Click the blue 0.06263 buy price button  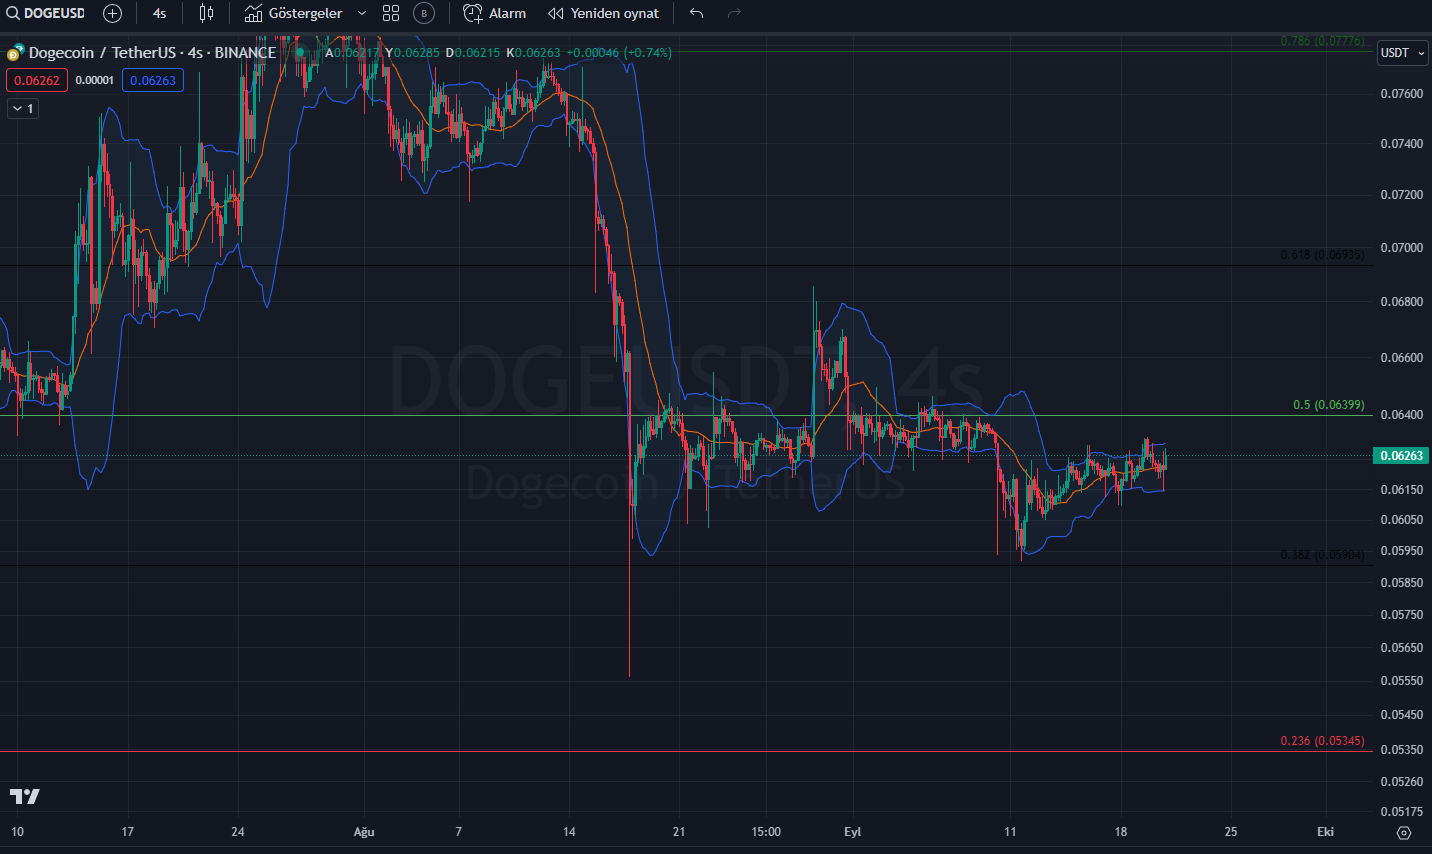(x=153, y=80)
